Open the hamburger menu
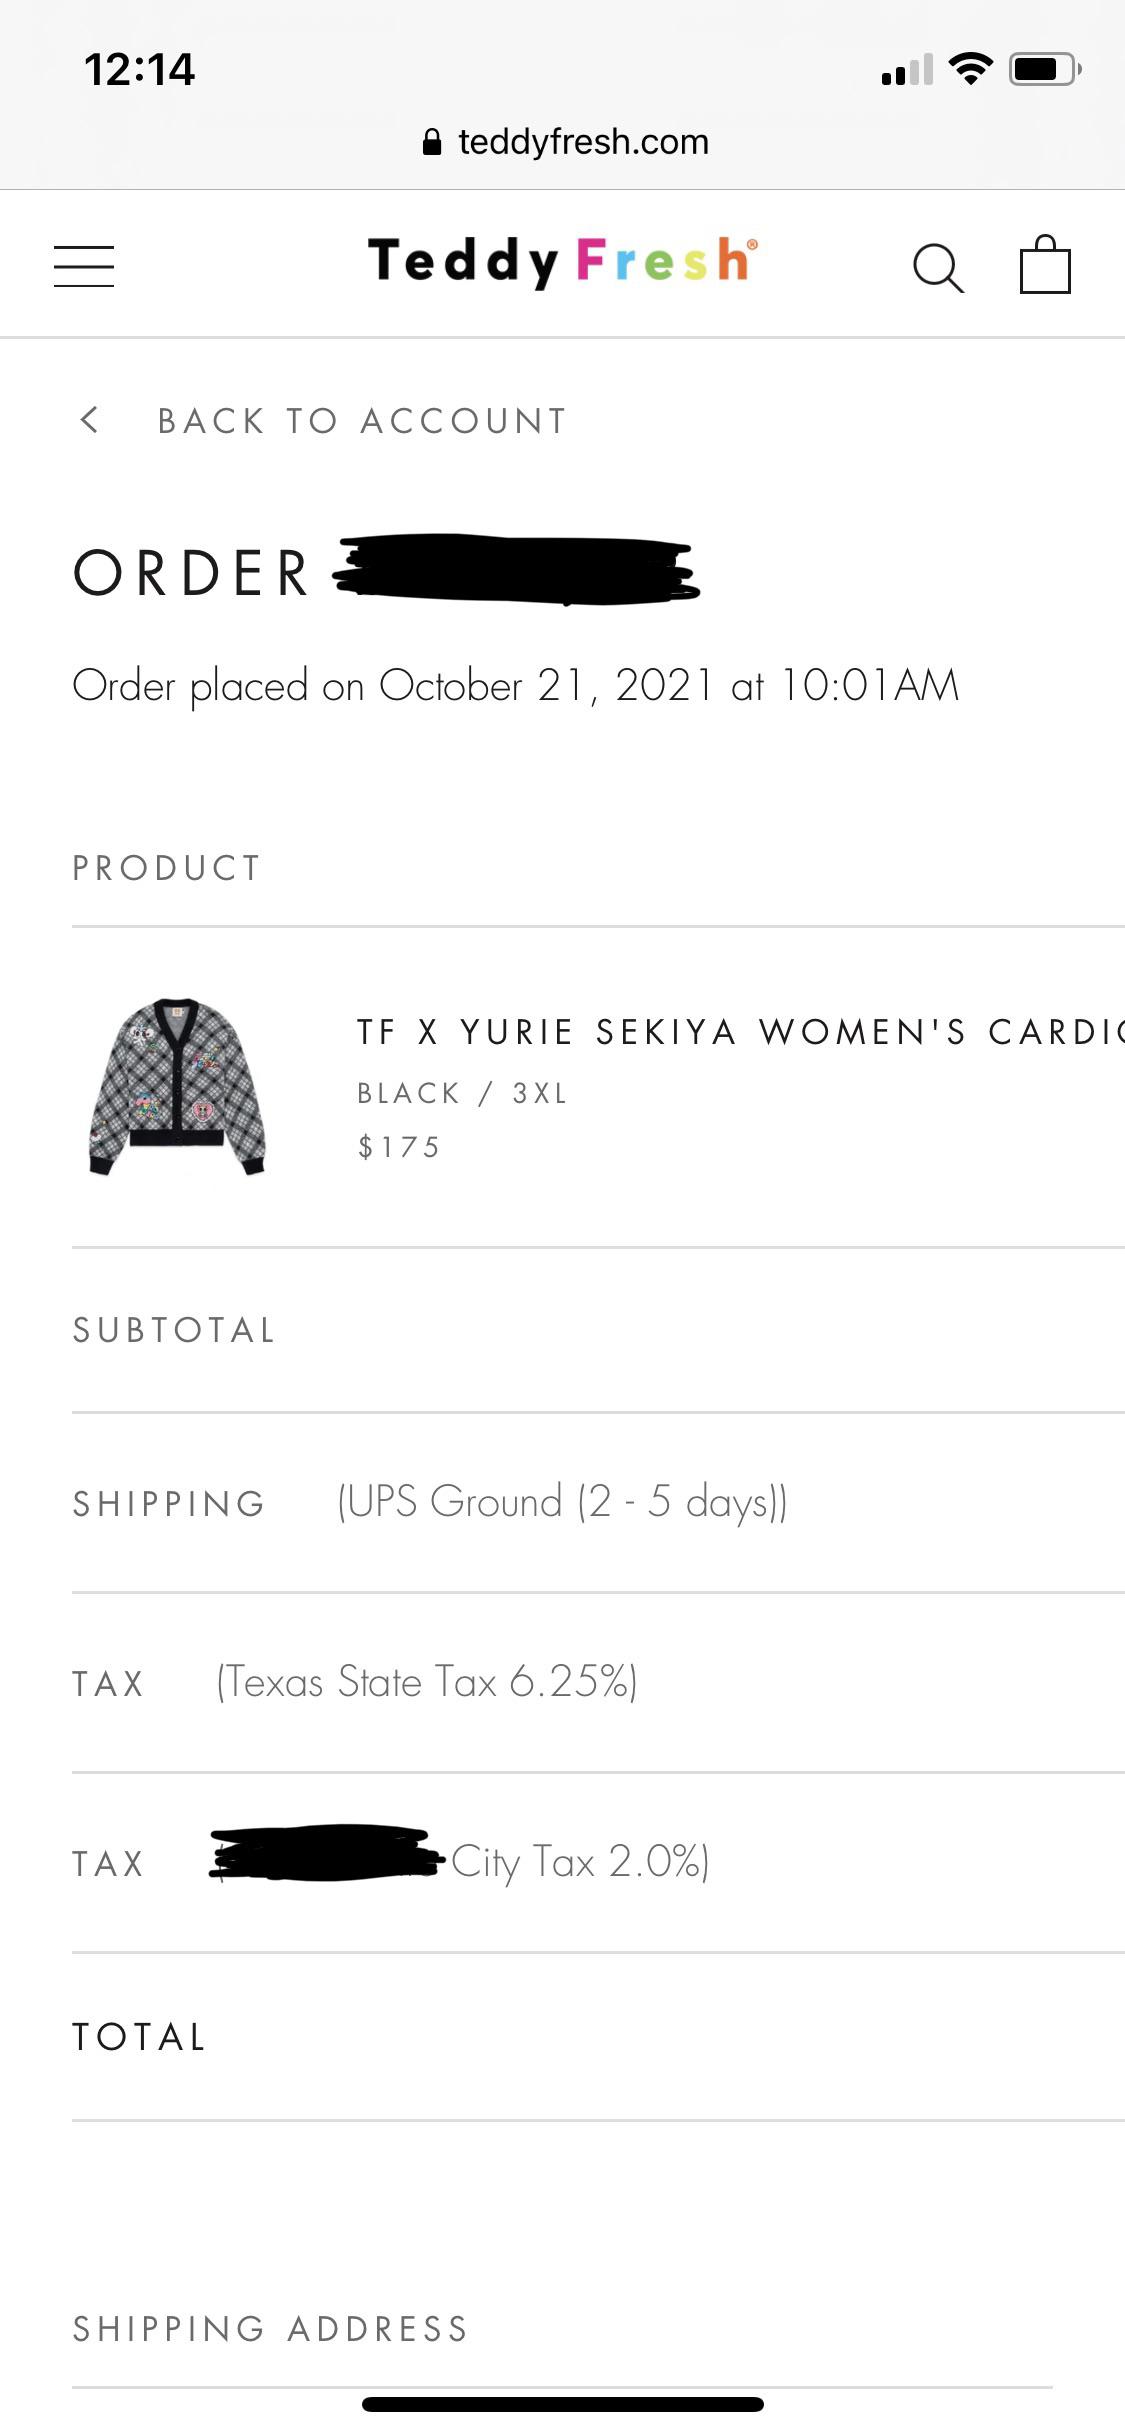 (x=84, y=266)
